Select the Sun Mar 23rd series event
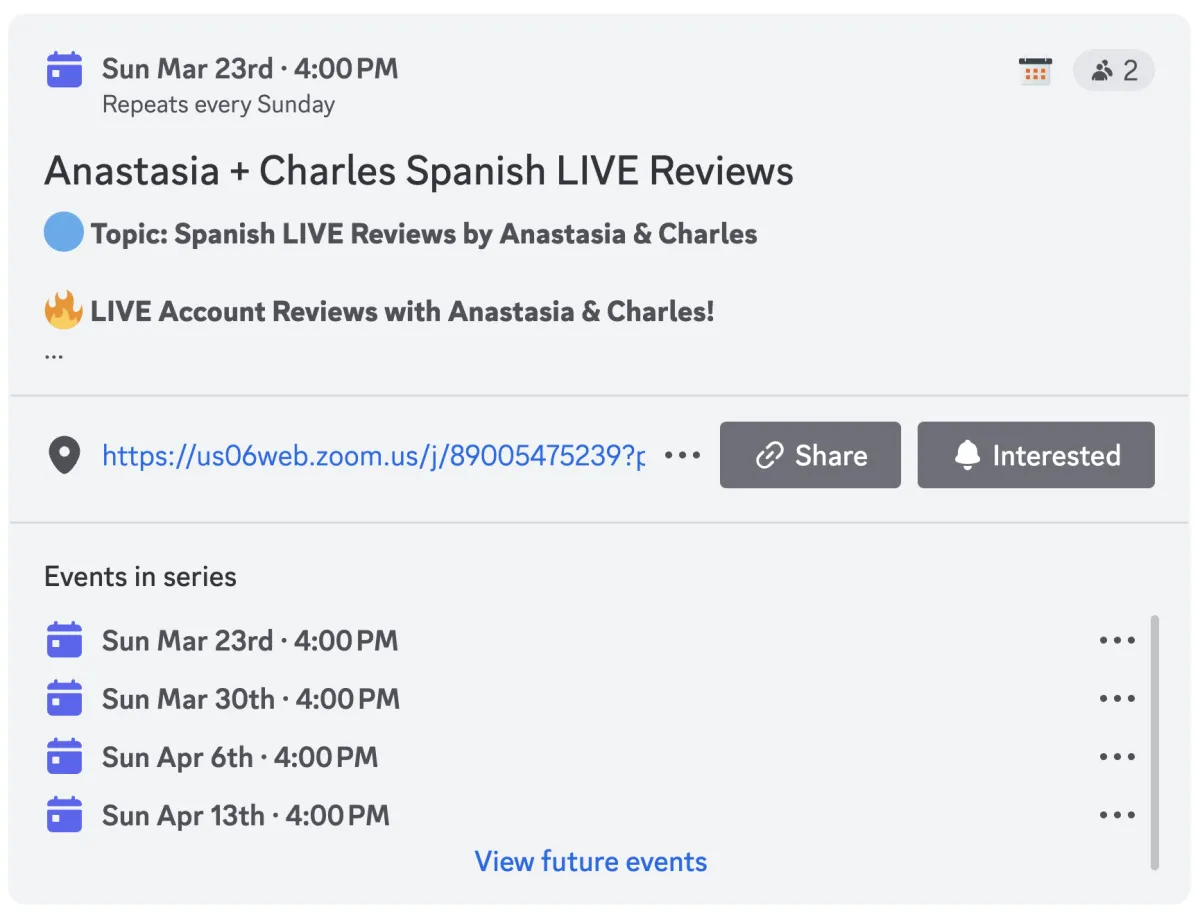Screen dimensions: 1200x921 [x=250, y=640]
